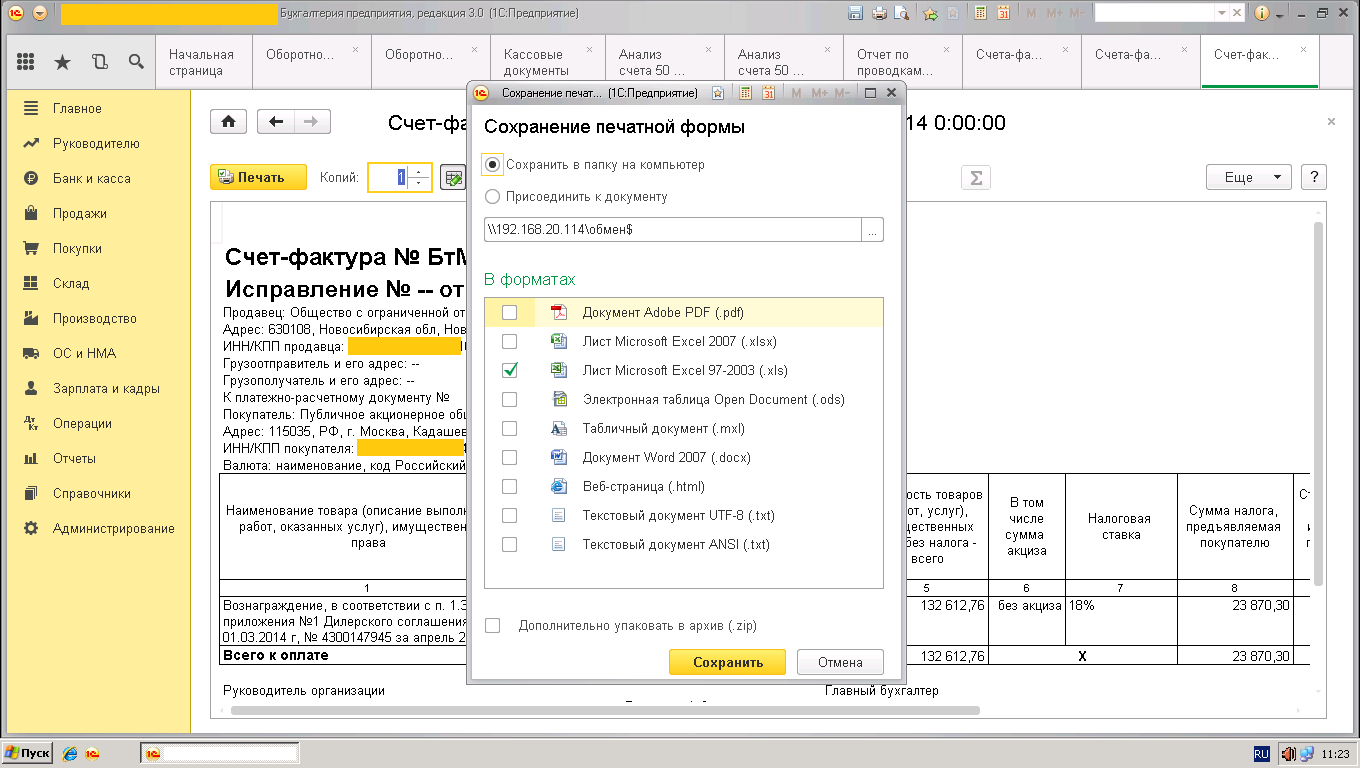Open the Отчеты sidebar section
Viewport: 1360px width, 768px height.
point(74,458)
